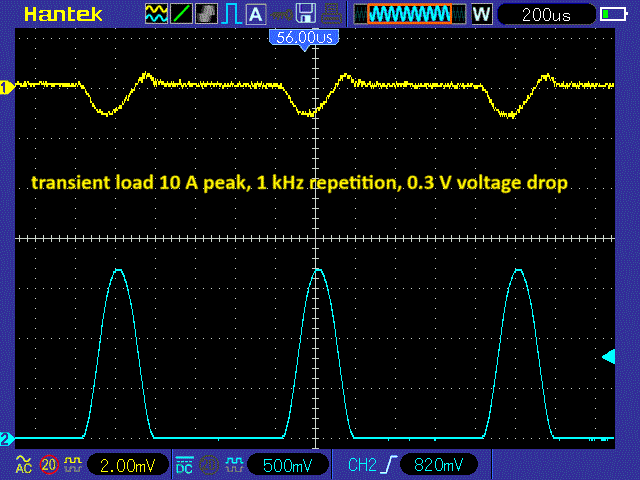Click the key lock icon
Viewport: 640px width, 480px height.
pos(281,15)
